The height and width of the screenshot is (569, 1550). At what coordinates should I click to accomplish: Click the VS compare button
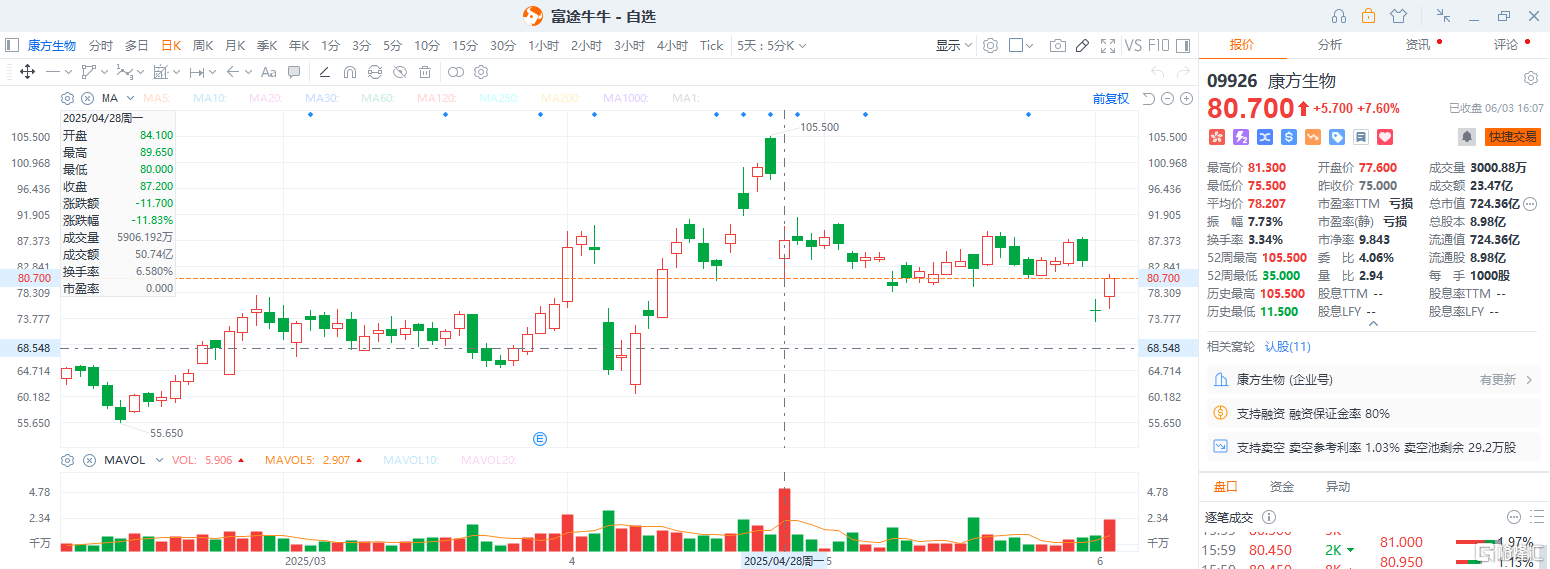coord(1133,45)
